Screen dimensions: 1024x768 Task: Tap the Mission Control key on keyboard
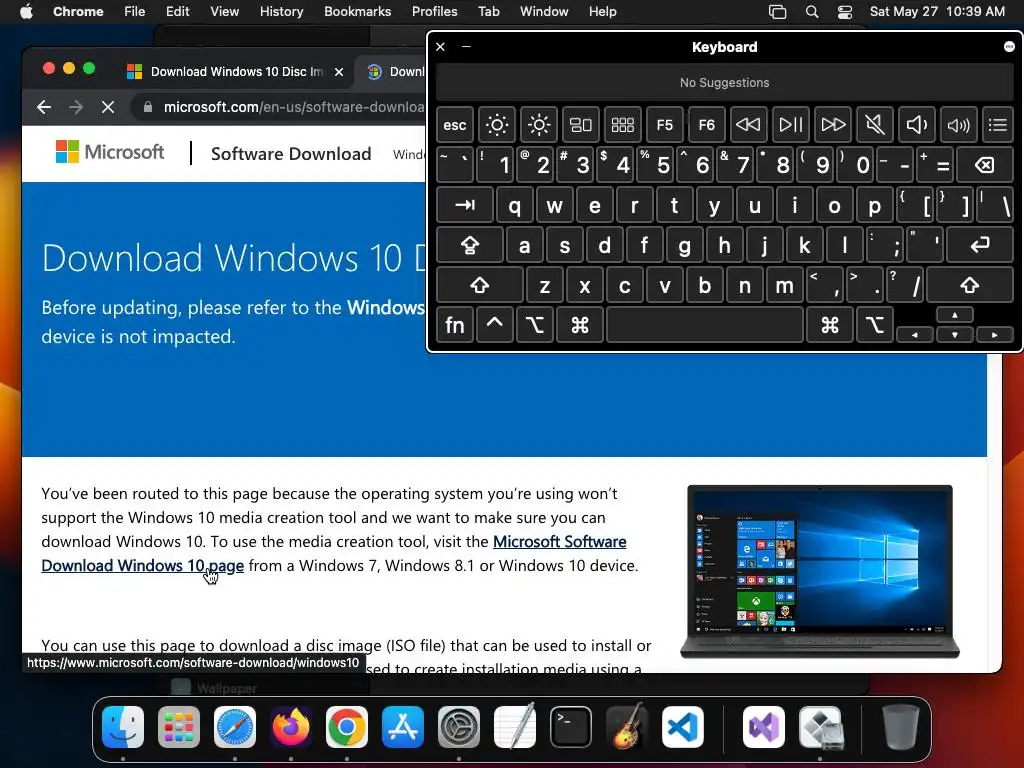581,125
